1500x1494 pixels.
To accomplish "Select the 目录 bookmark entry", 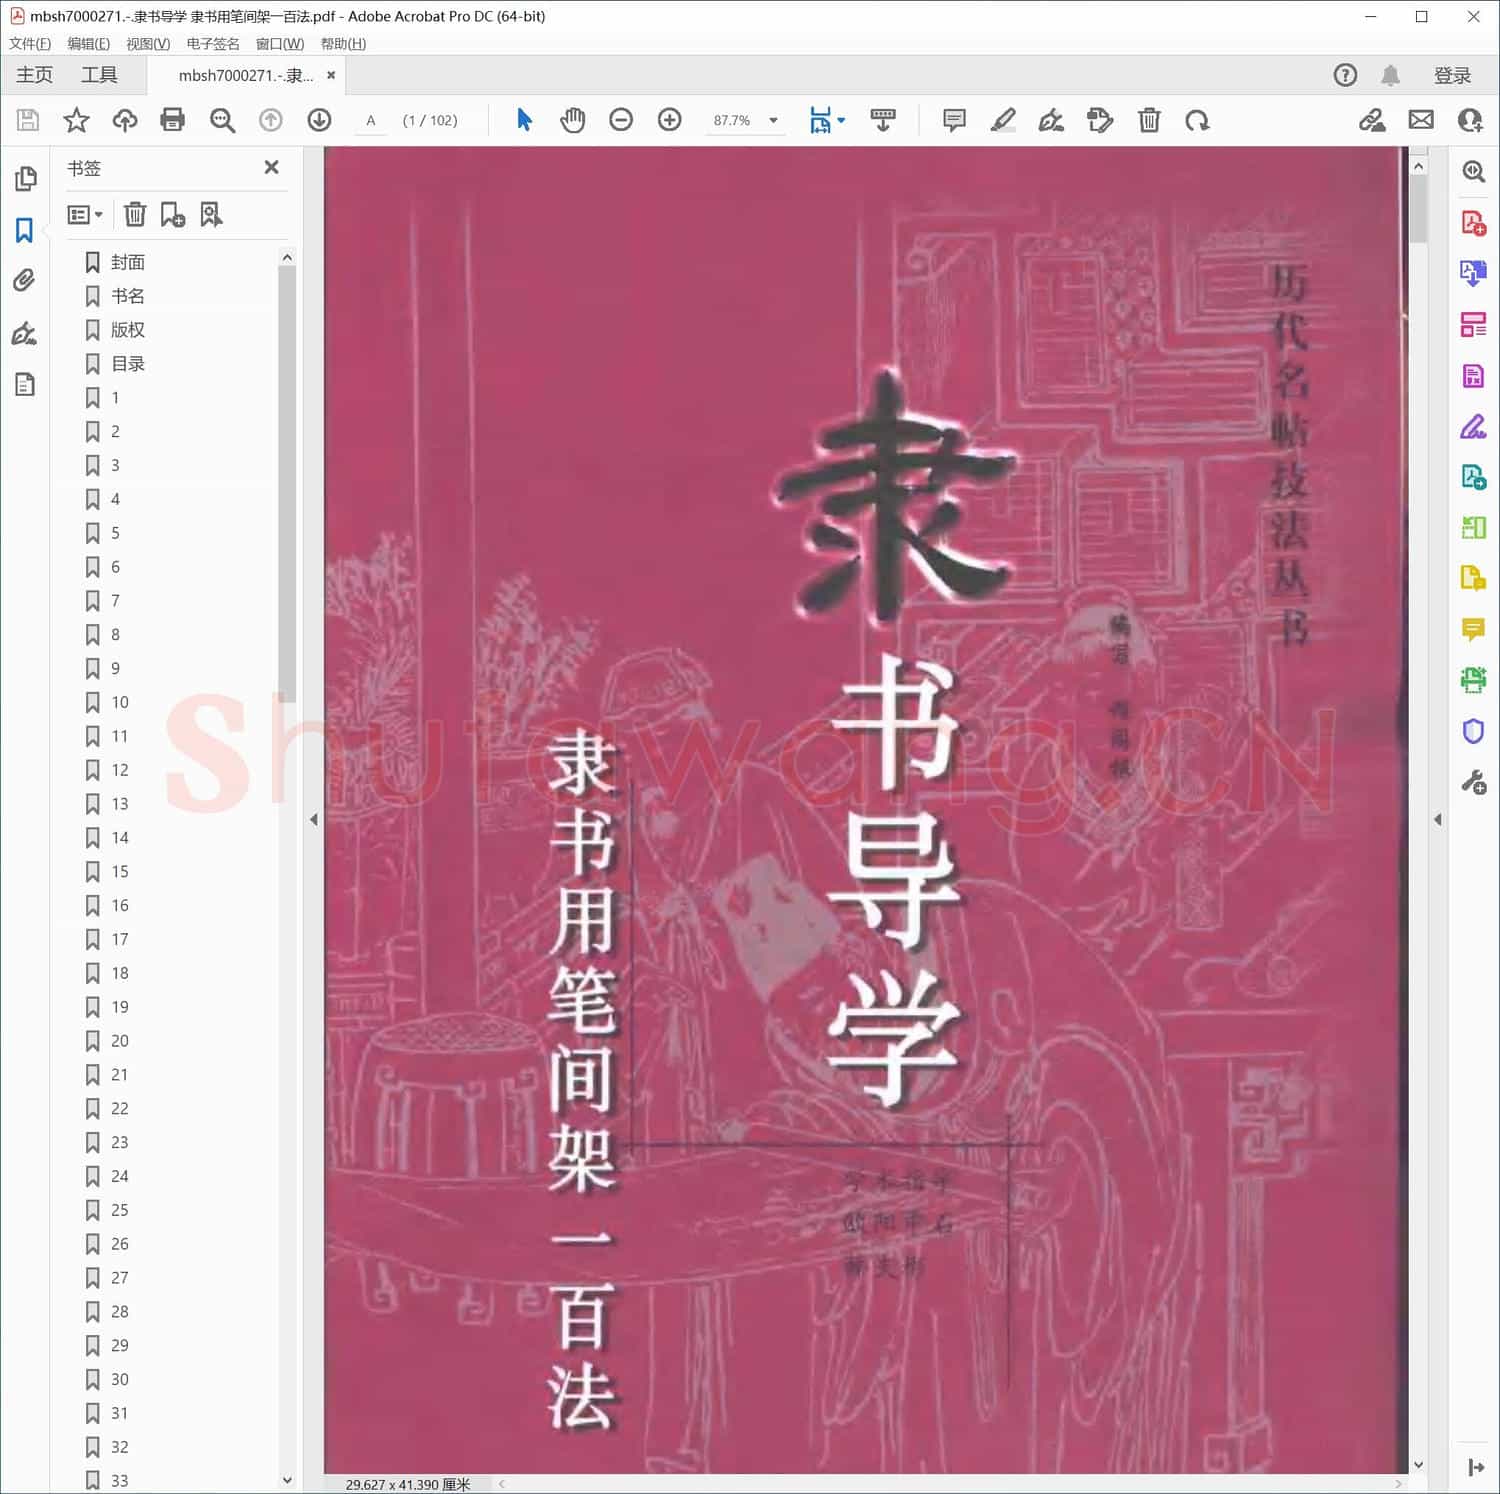I will pyautogui.click(x=128, y=364).
